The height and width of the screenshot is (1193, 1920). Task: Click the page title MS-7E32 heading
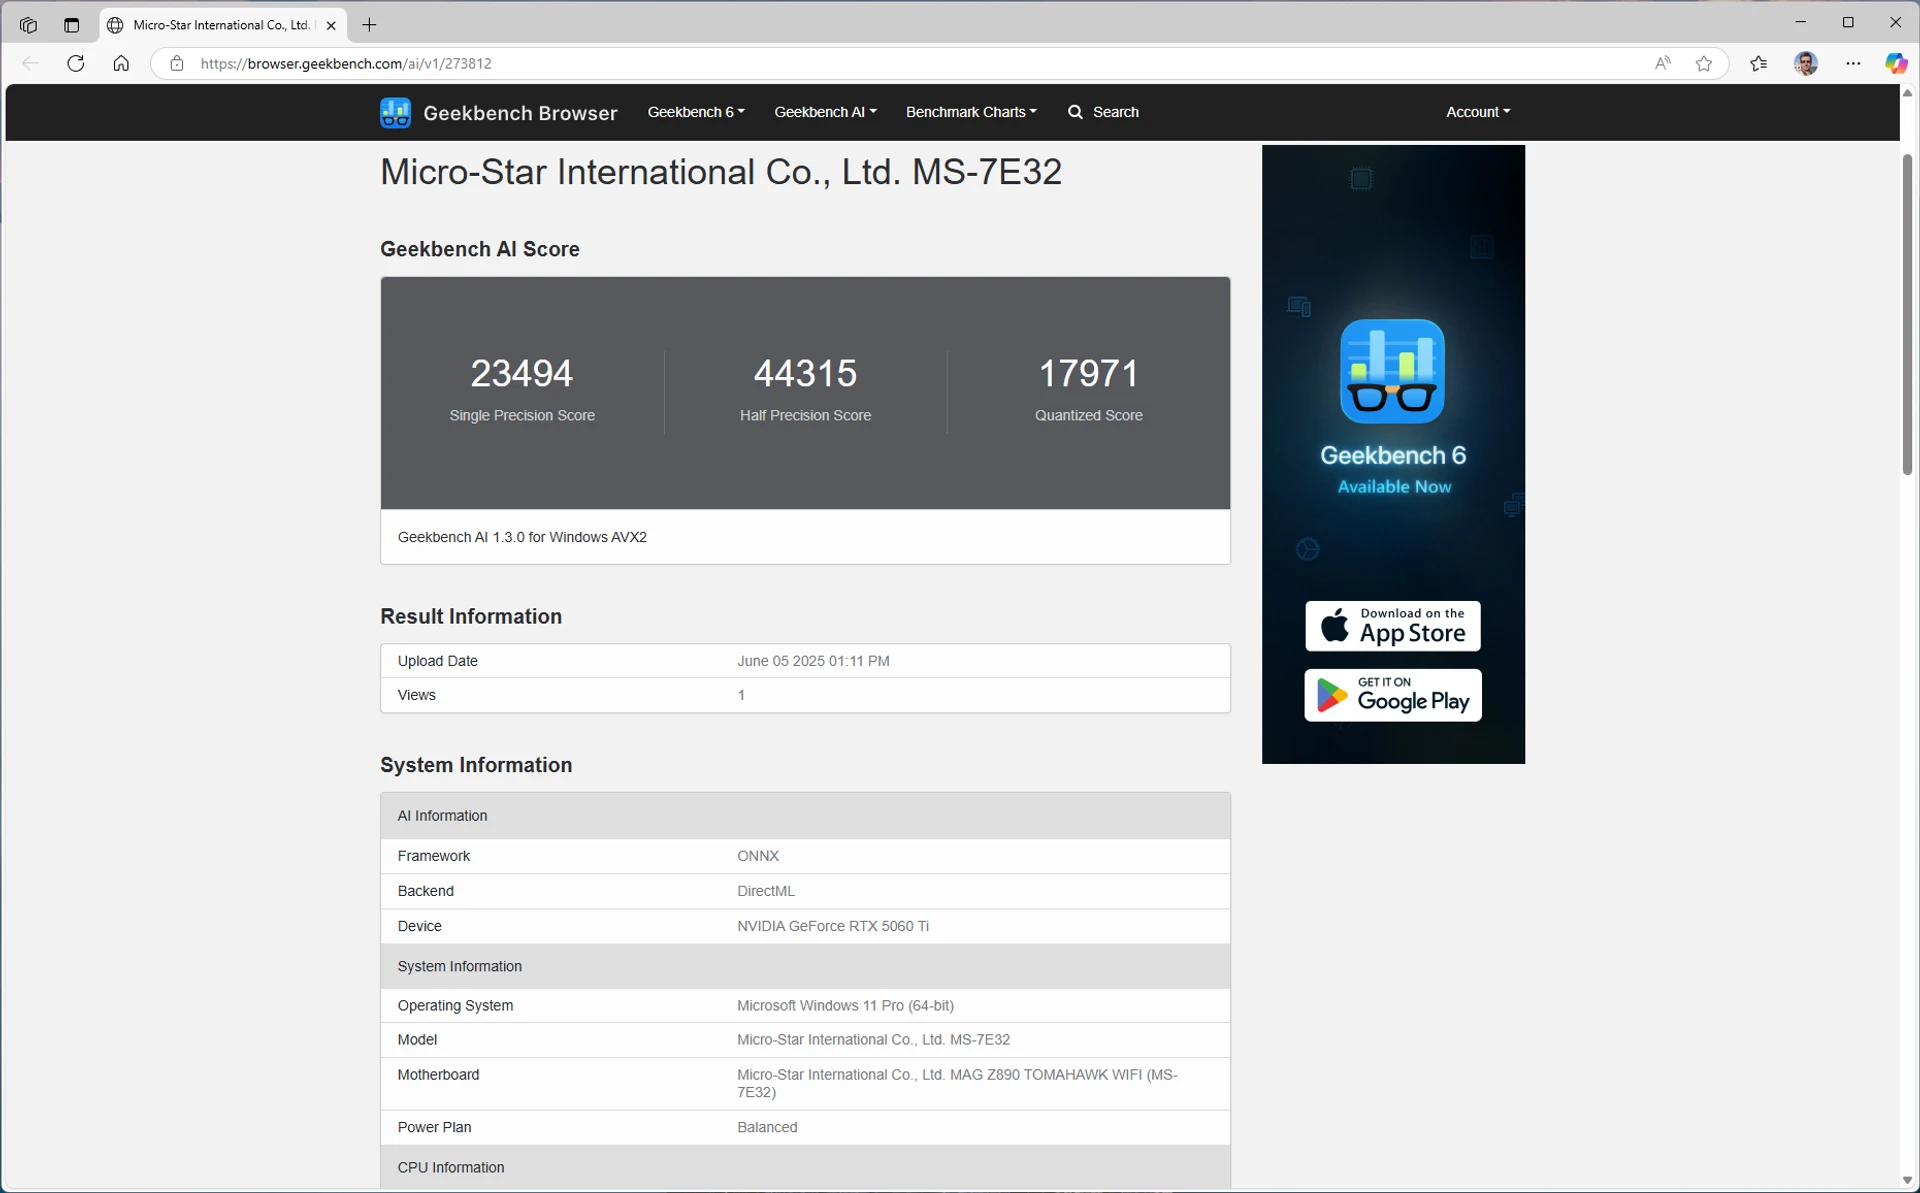pyautogui.click(x=721, y=172)
